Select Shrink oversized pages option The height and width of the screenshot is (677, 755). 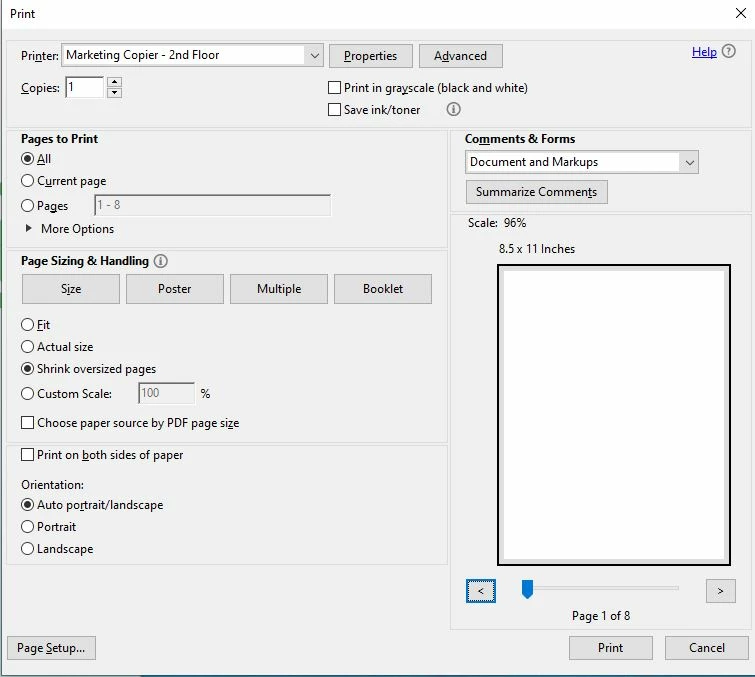(27, 368)
